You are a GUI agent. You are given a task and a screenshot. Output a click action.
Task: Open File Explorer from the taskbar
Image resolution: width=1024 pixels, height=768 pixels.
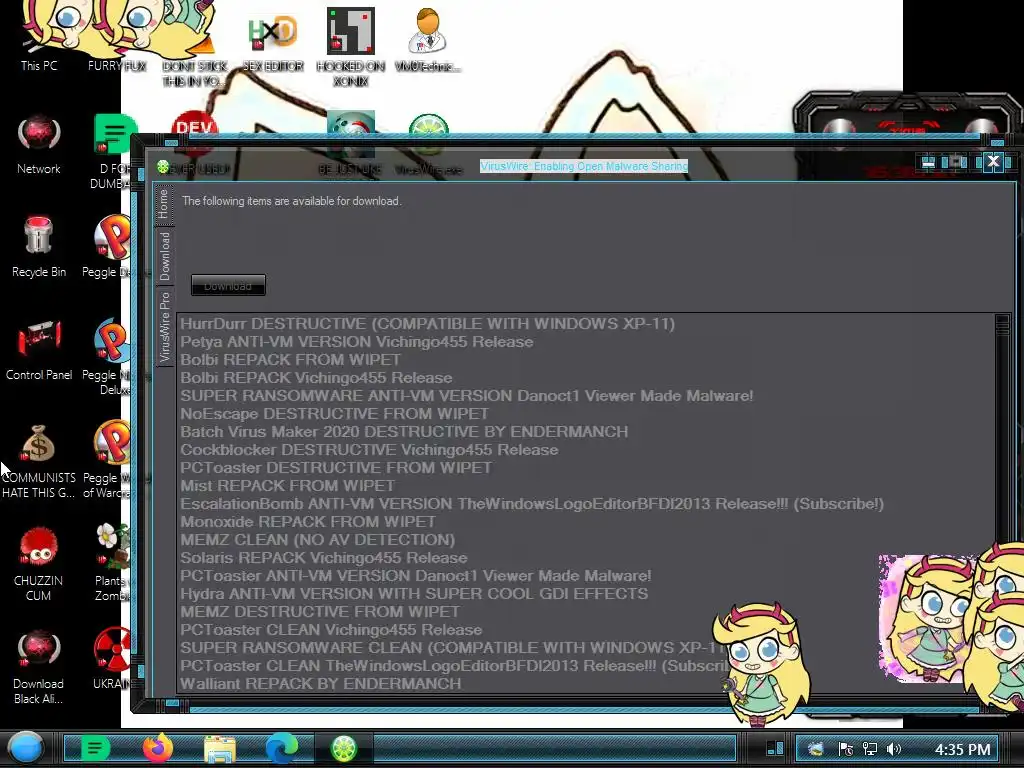(x=220, y=749)
